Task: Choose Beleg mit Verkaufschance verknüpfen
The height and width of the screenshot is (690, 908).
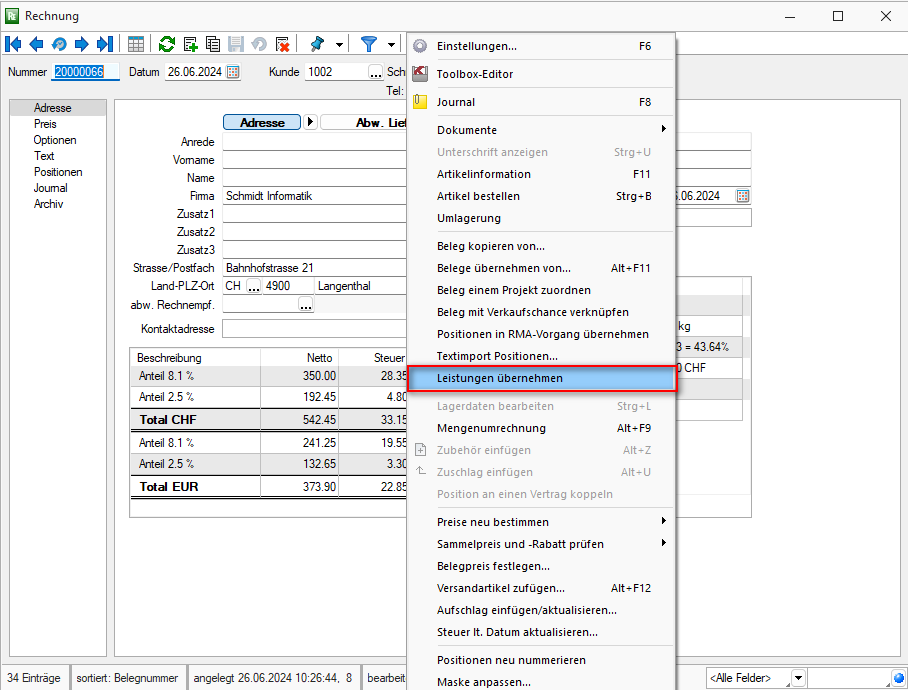Action: (x=541, y=312)
